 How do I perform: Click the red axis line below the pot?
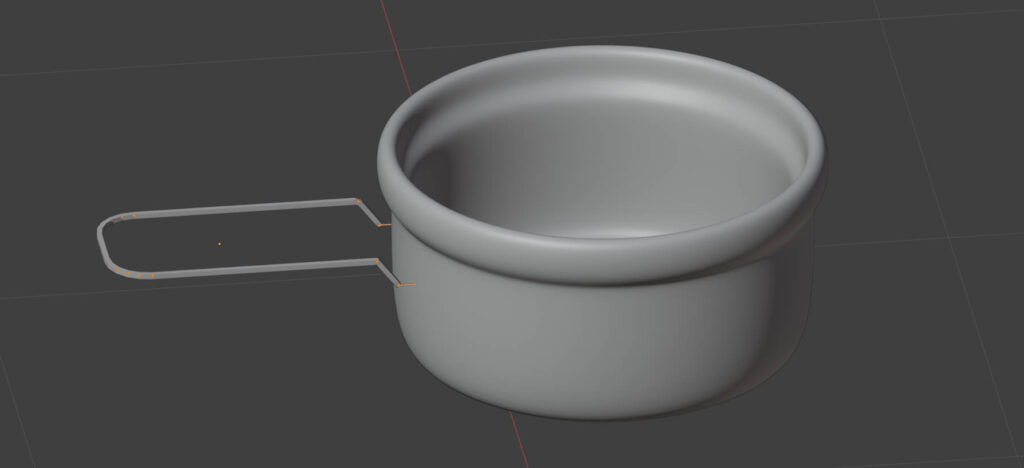pos(519,440)
